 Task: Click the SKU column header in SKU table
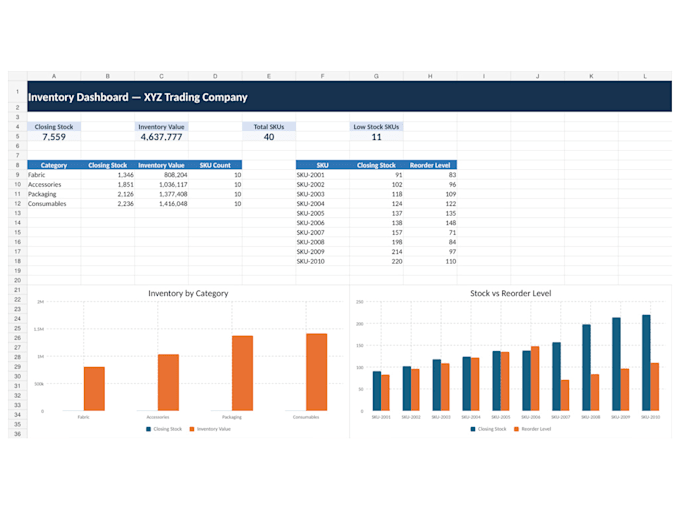(x=323, y=165)
